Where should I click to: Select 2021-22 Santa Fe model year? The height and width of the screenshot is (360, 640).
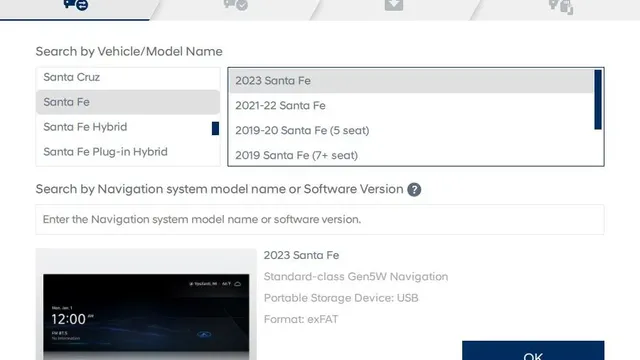tap(411, 106)
